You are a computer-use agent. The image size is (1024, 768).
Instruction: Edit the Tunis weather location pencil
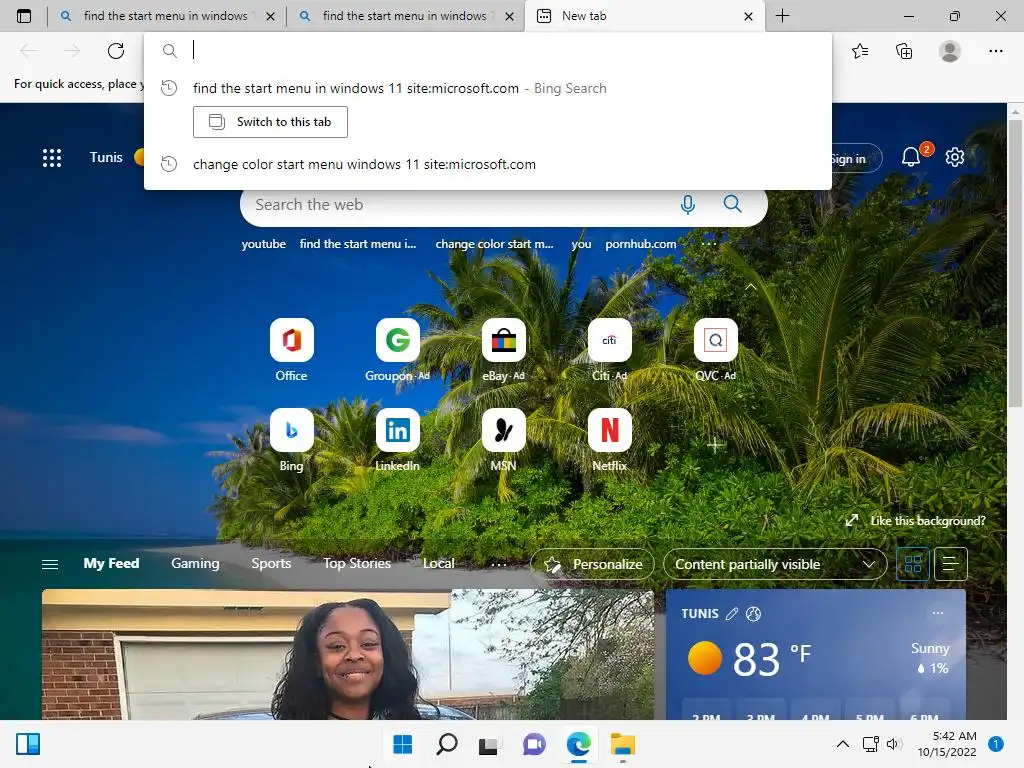pyautogui.click(x=732, y=613)
